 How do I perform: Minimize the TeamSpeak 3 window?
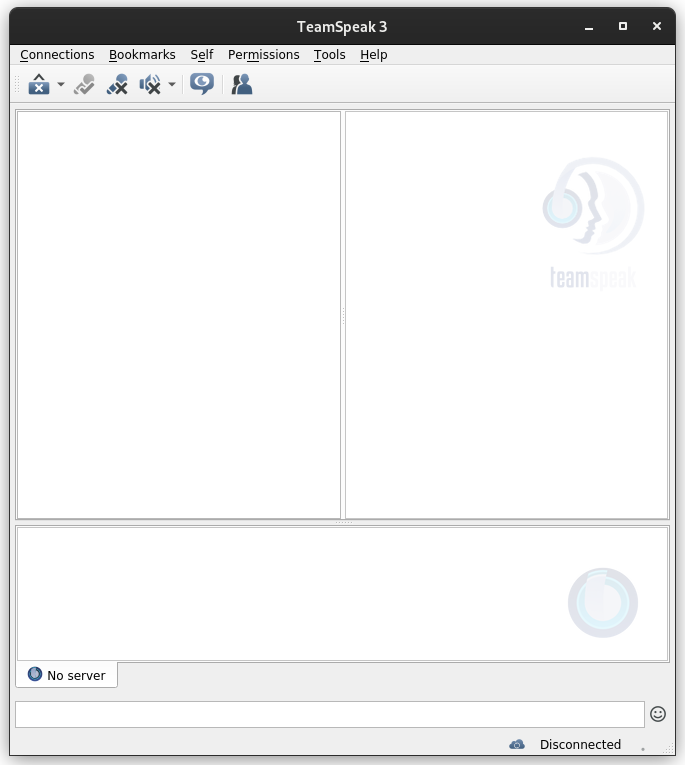(589, 27)
